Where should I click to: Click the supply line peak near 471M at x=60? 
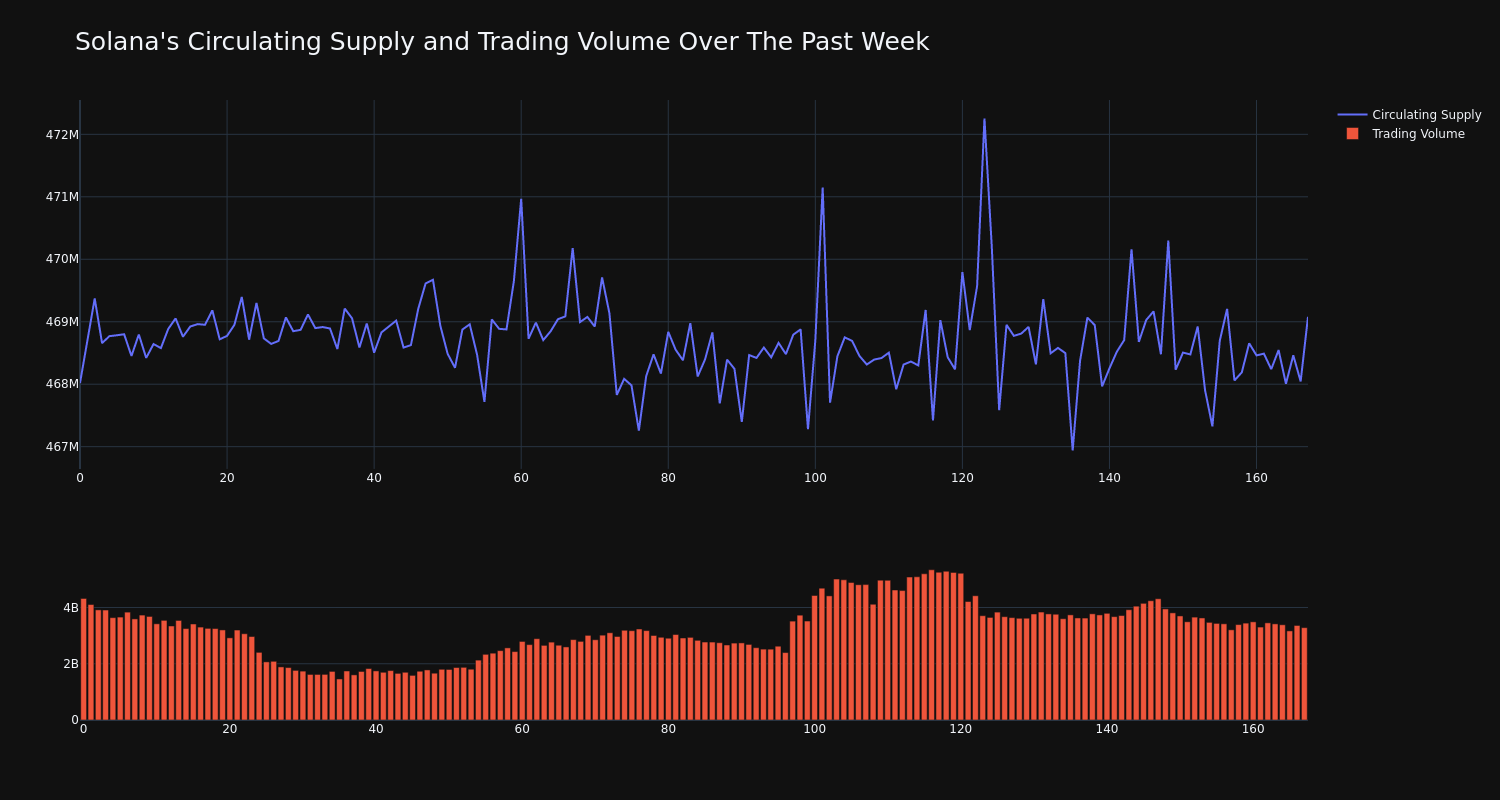coord(521,199)
